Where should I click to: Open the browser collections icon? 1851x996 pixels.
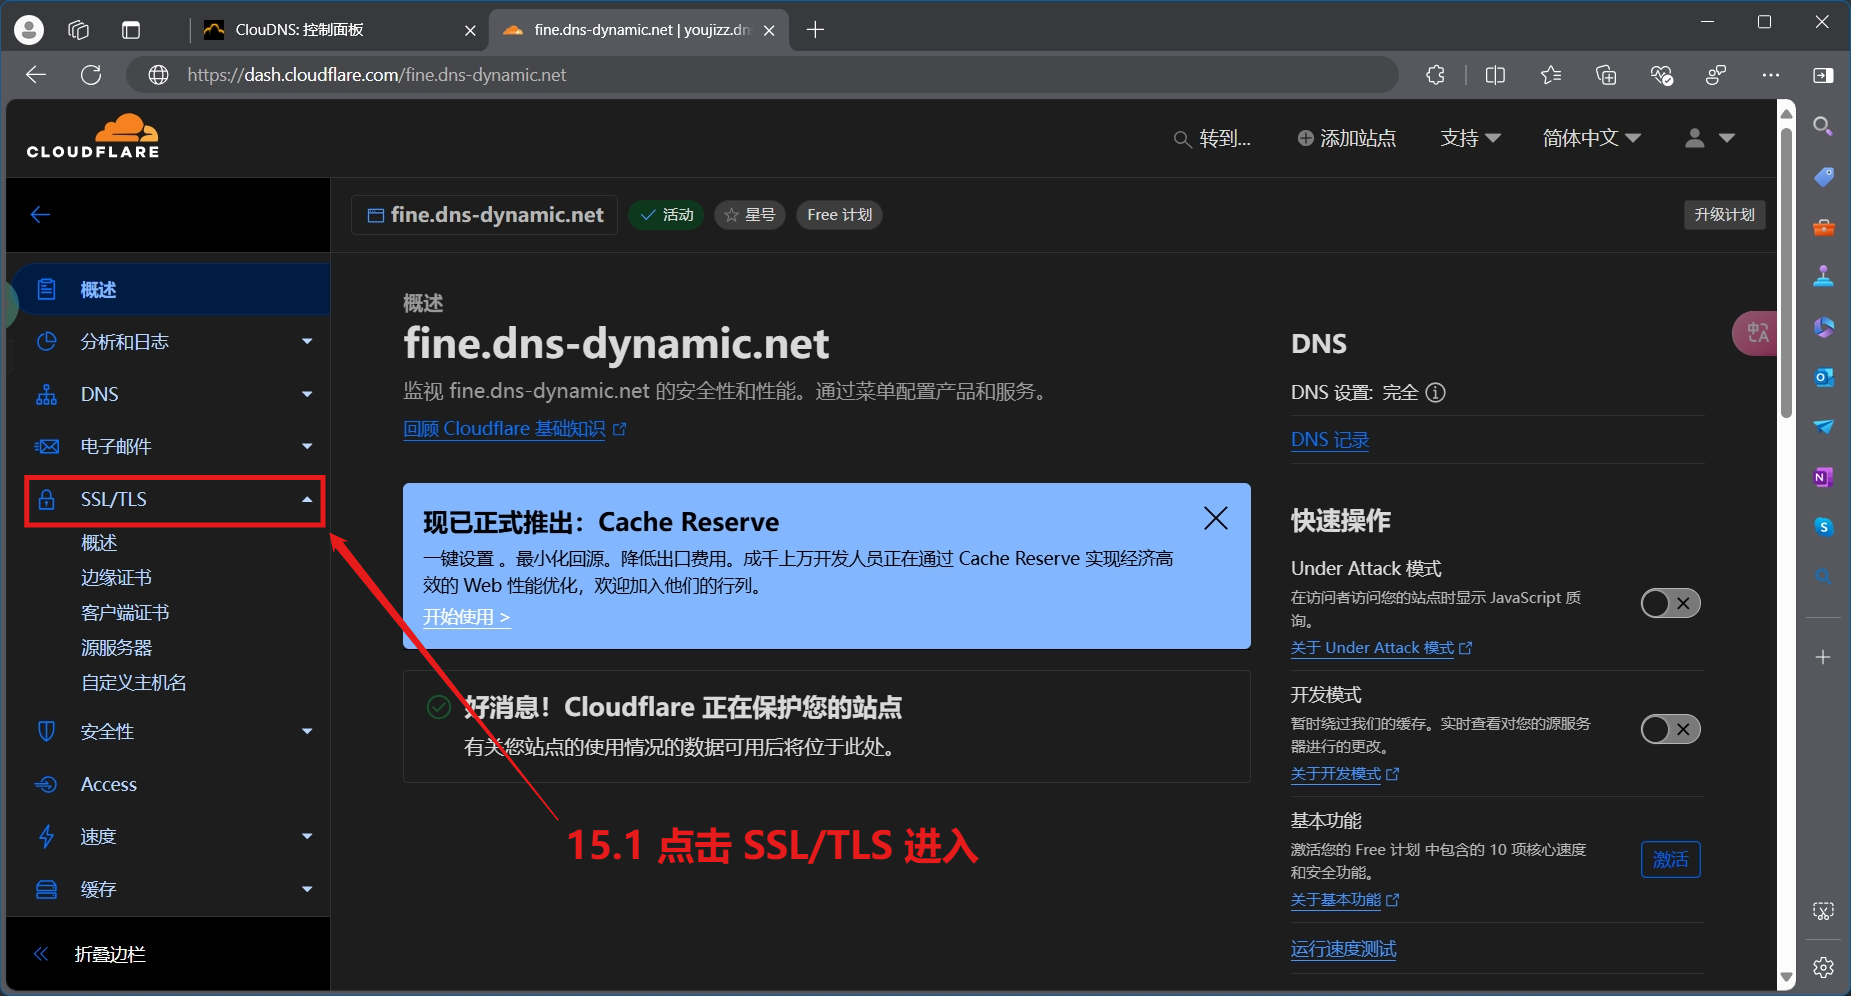tap(1606, 75)
